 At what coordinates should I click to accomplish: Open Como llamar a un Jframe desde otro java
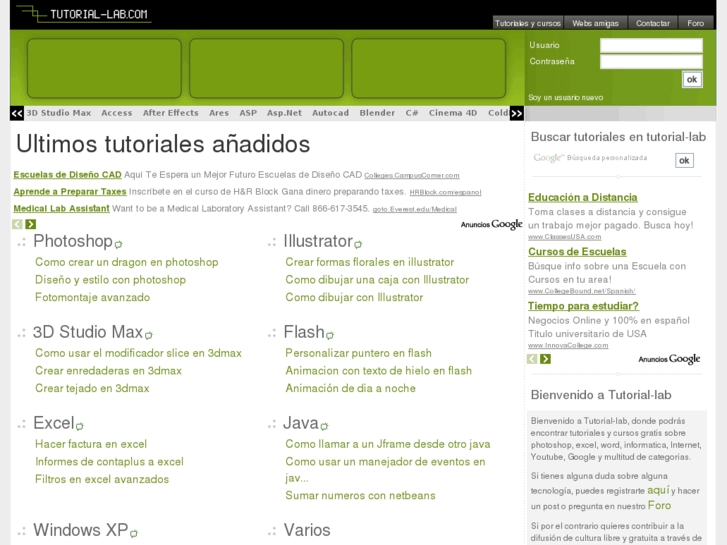(388, 444)
